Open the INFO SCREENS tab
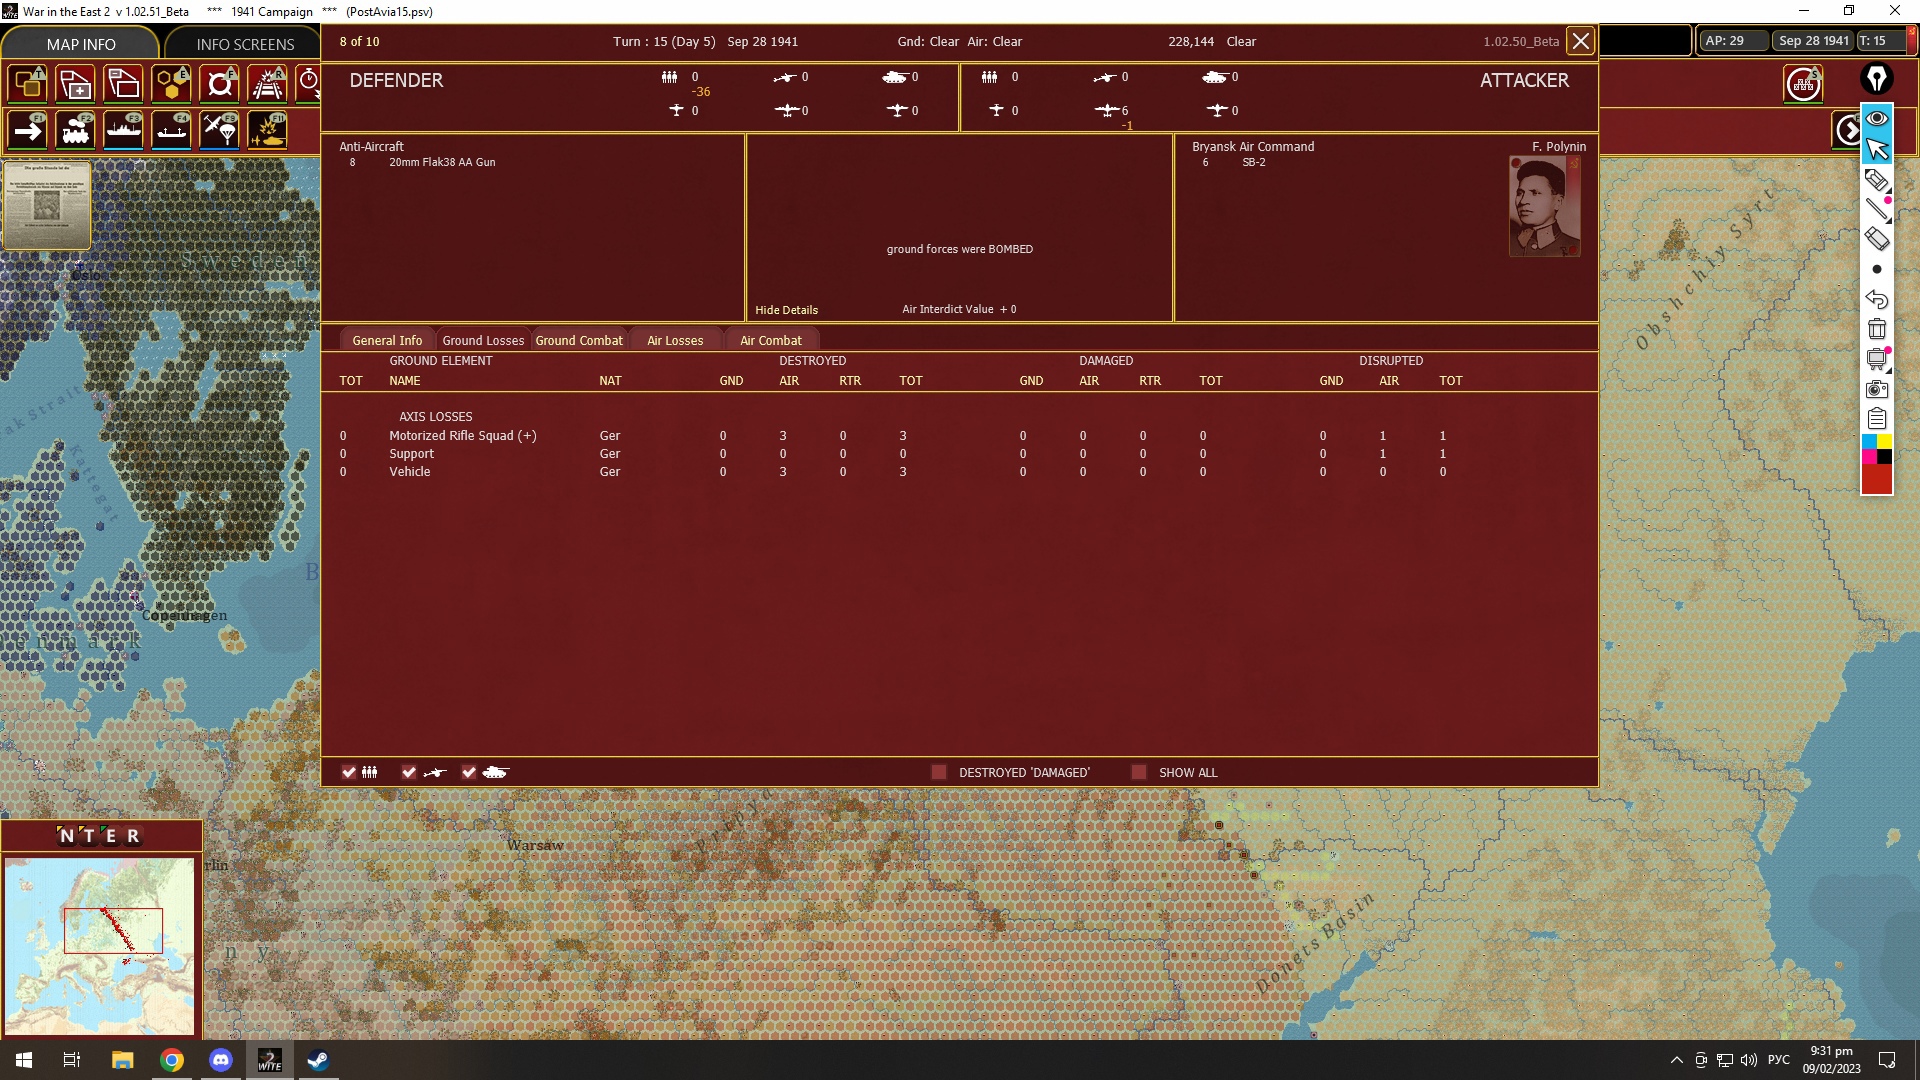The height and width of the screenshot is (1080, 1920). coord(245,44)
